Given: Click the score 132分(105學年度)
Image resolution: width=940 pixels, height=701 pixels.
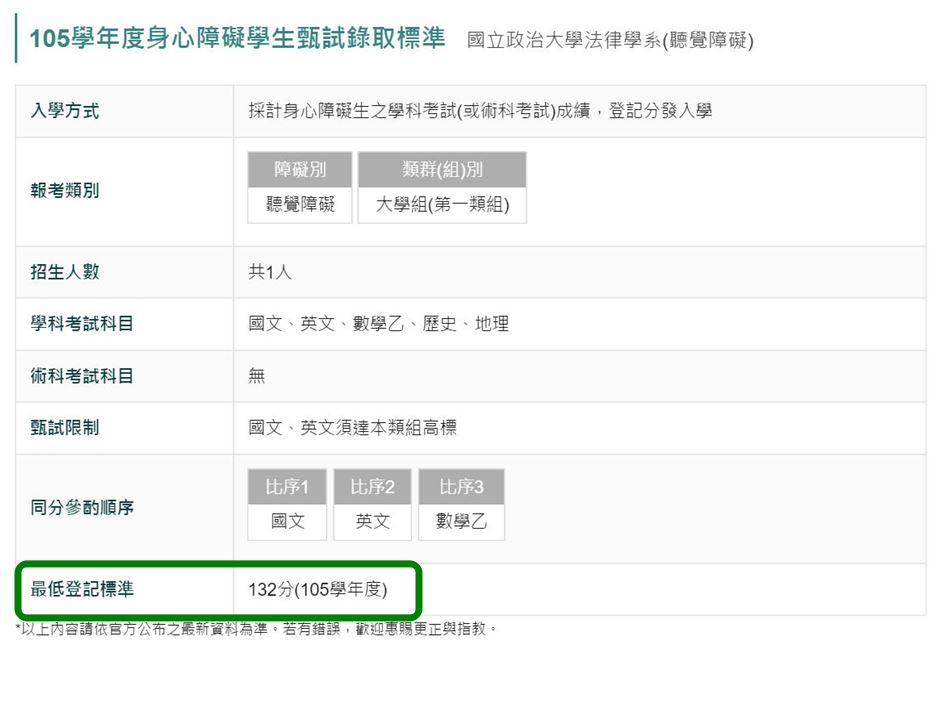Looking at the screenshot, I should point(318,589).
